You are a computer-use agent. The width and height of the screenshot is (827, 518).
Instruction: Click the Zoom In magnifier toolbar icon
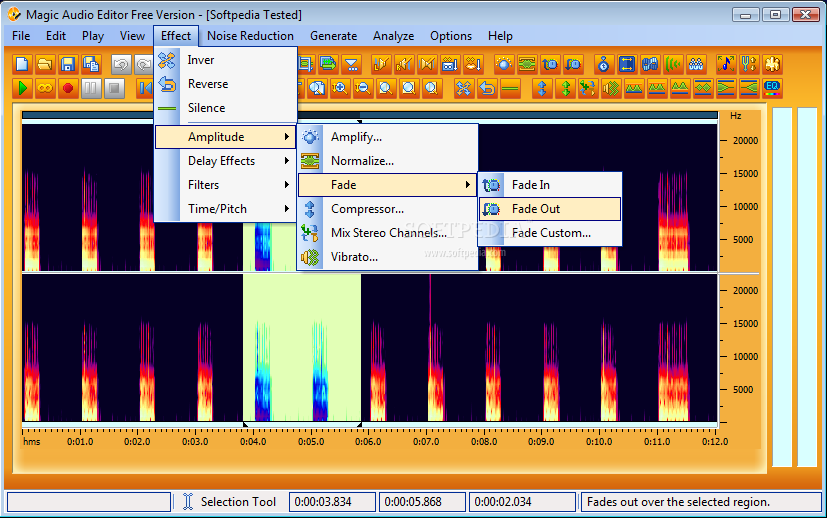(x=340, y=88)
